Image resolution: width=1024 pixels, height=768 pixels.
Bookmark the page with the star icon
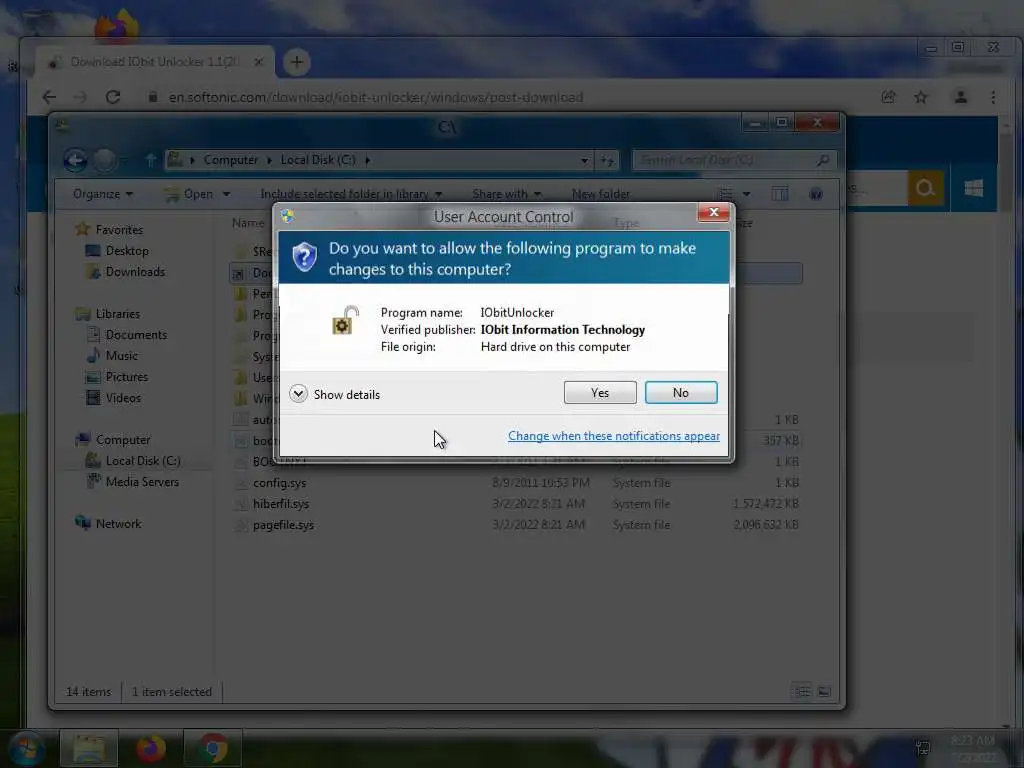pyautogui.click(x=921, y=97)
